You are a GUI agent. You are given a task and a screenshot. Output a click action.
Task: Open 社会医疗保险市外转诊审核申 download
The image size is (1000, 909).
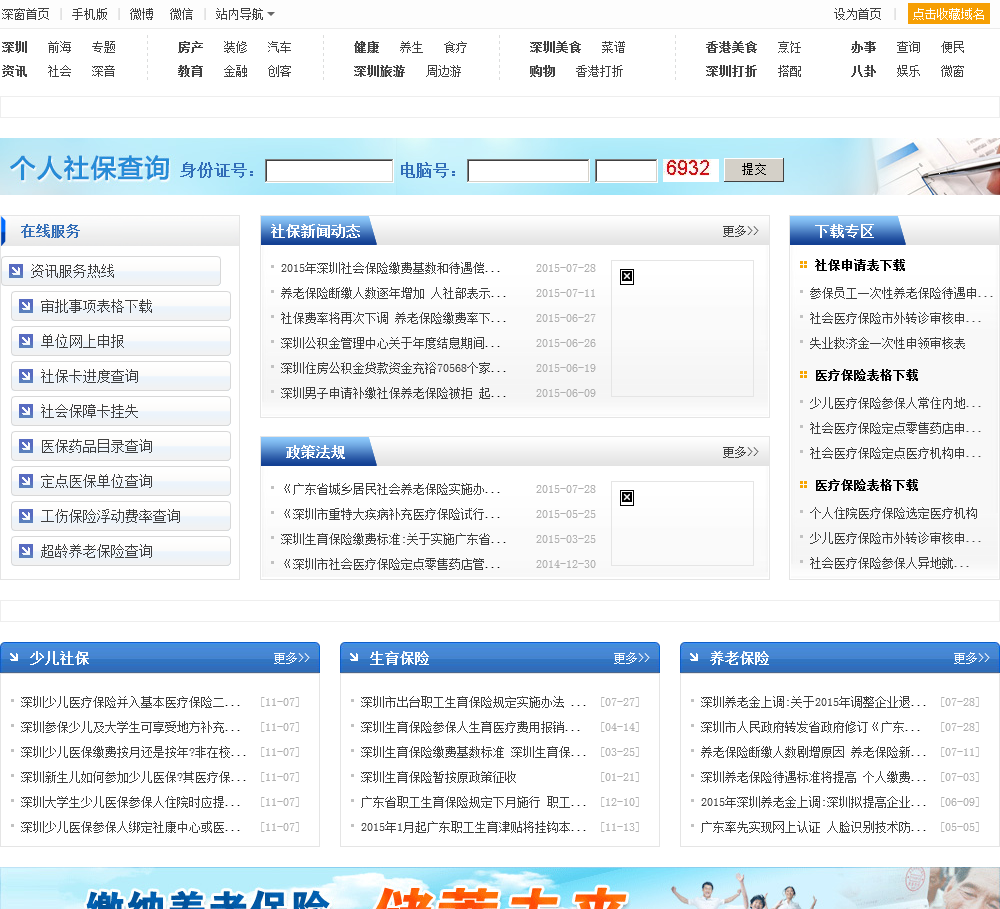click(895, 318)
